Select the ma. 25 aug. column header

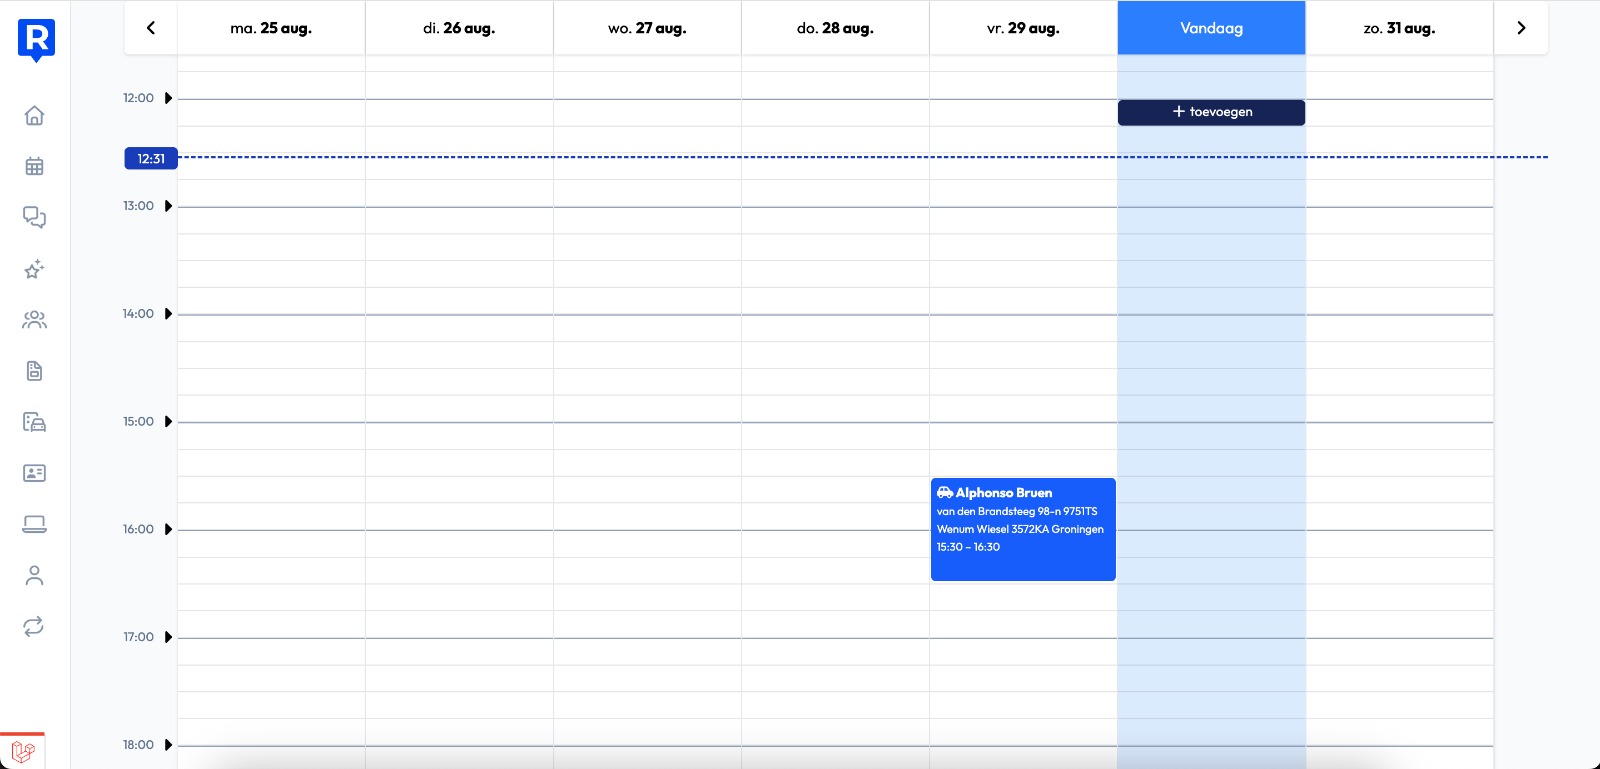coord(271,28)
